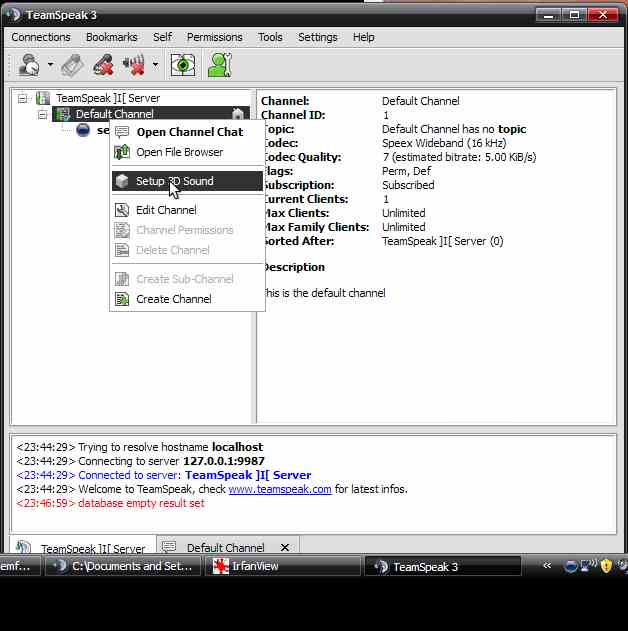
Task: Minimize the TeamSpeak 3 window
Action: [x=548, y=15]
